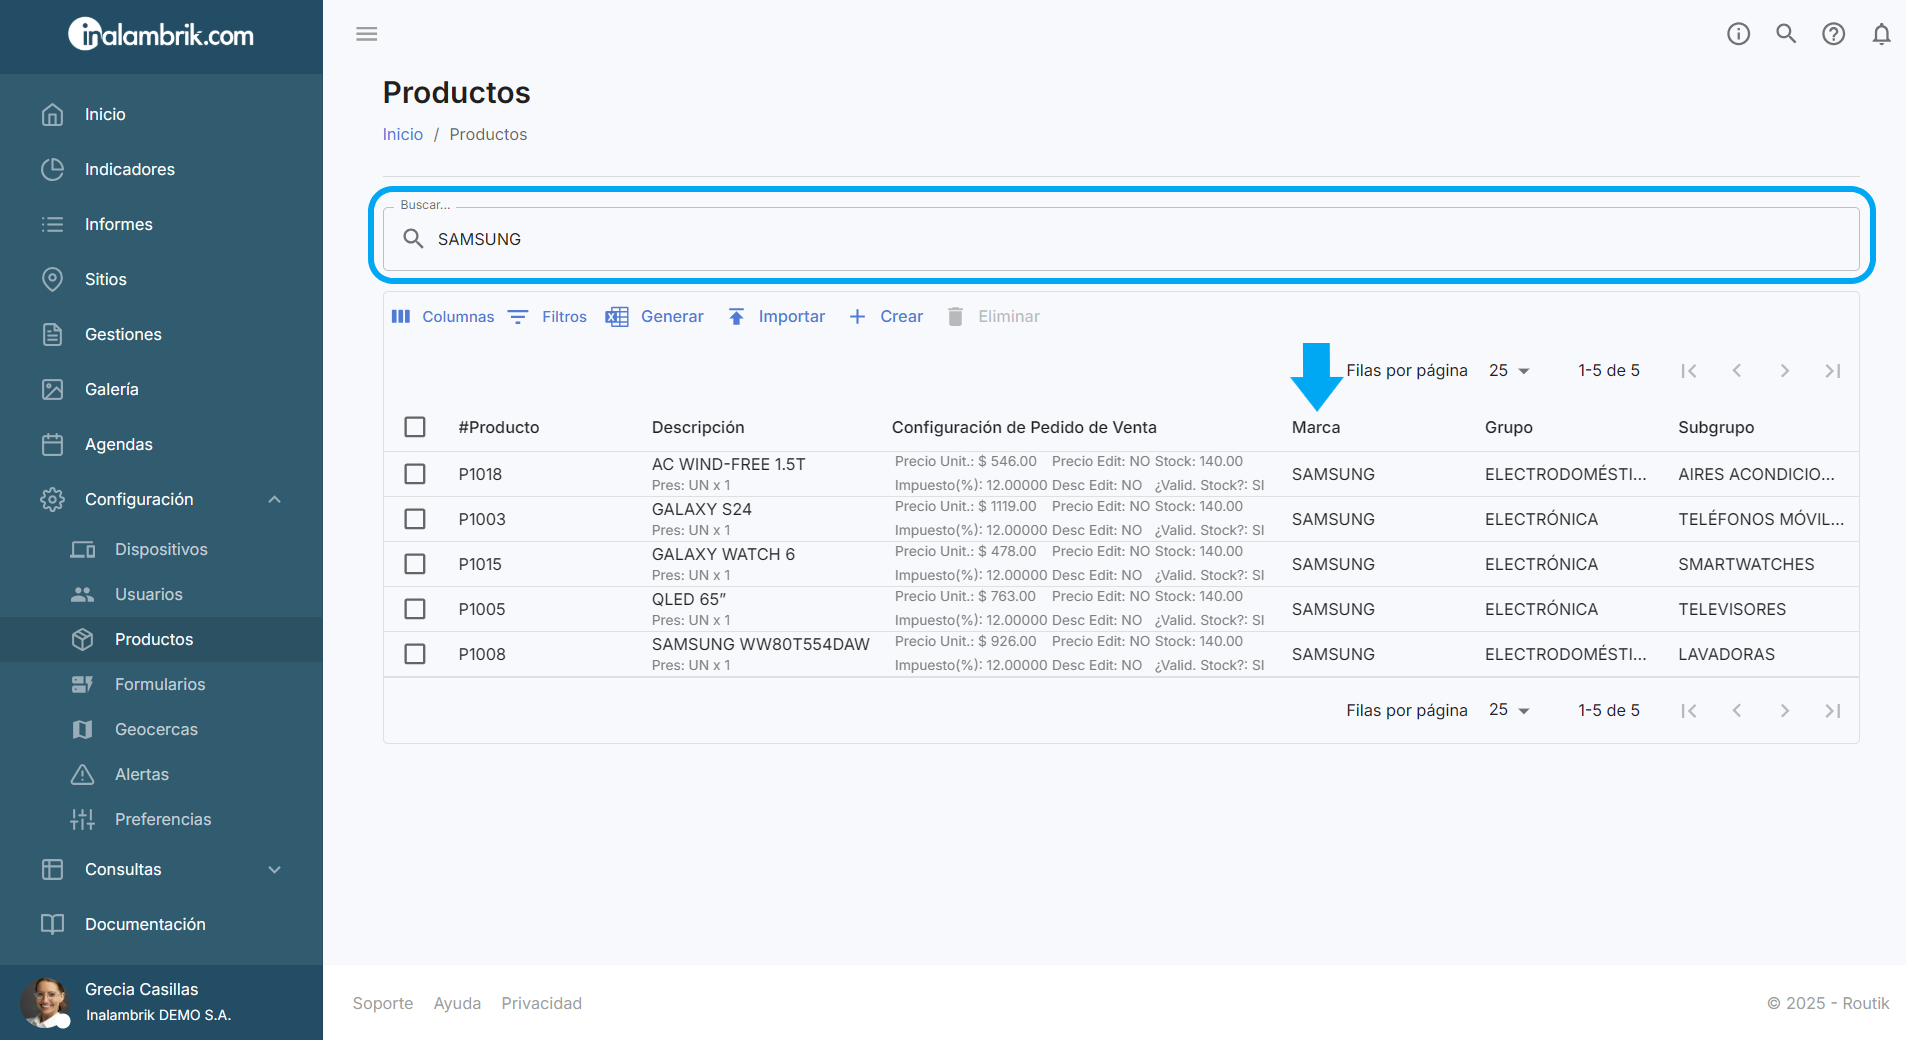Screen dimensions: 1906x1040
Task: Check the box for product P1015
Action: [x=415, y=564]
